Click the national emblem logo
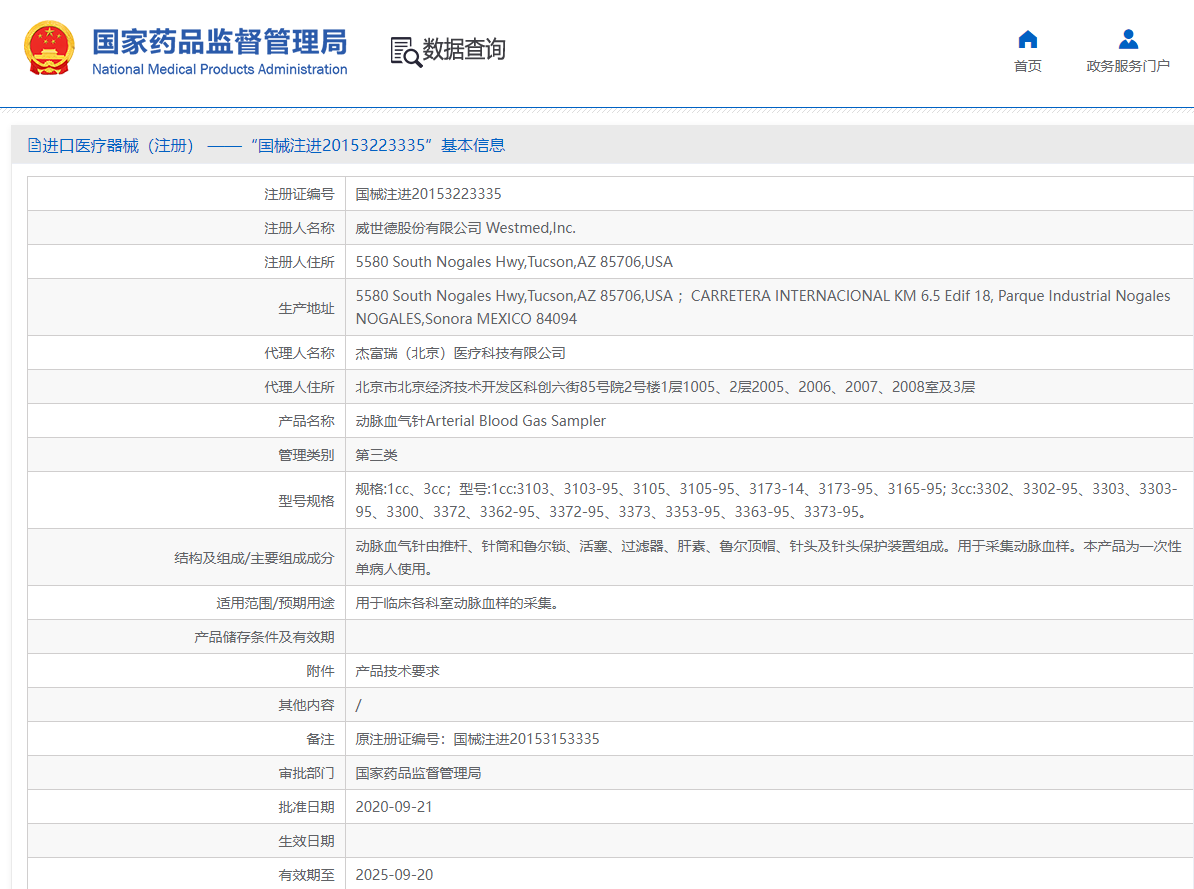This screenshot has width=1194, height=889. pos(49,48)
